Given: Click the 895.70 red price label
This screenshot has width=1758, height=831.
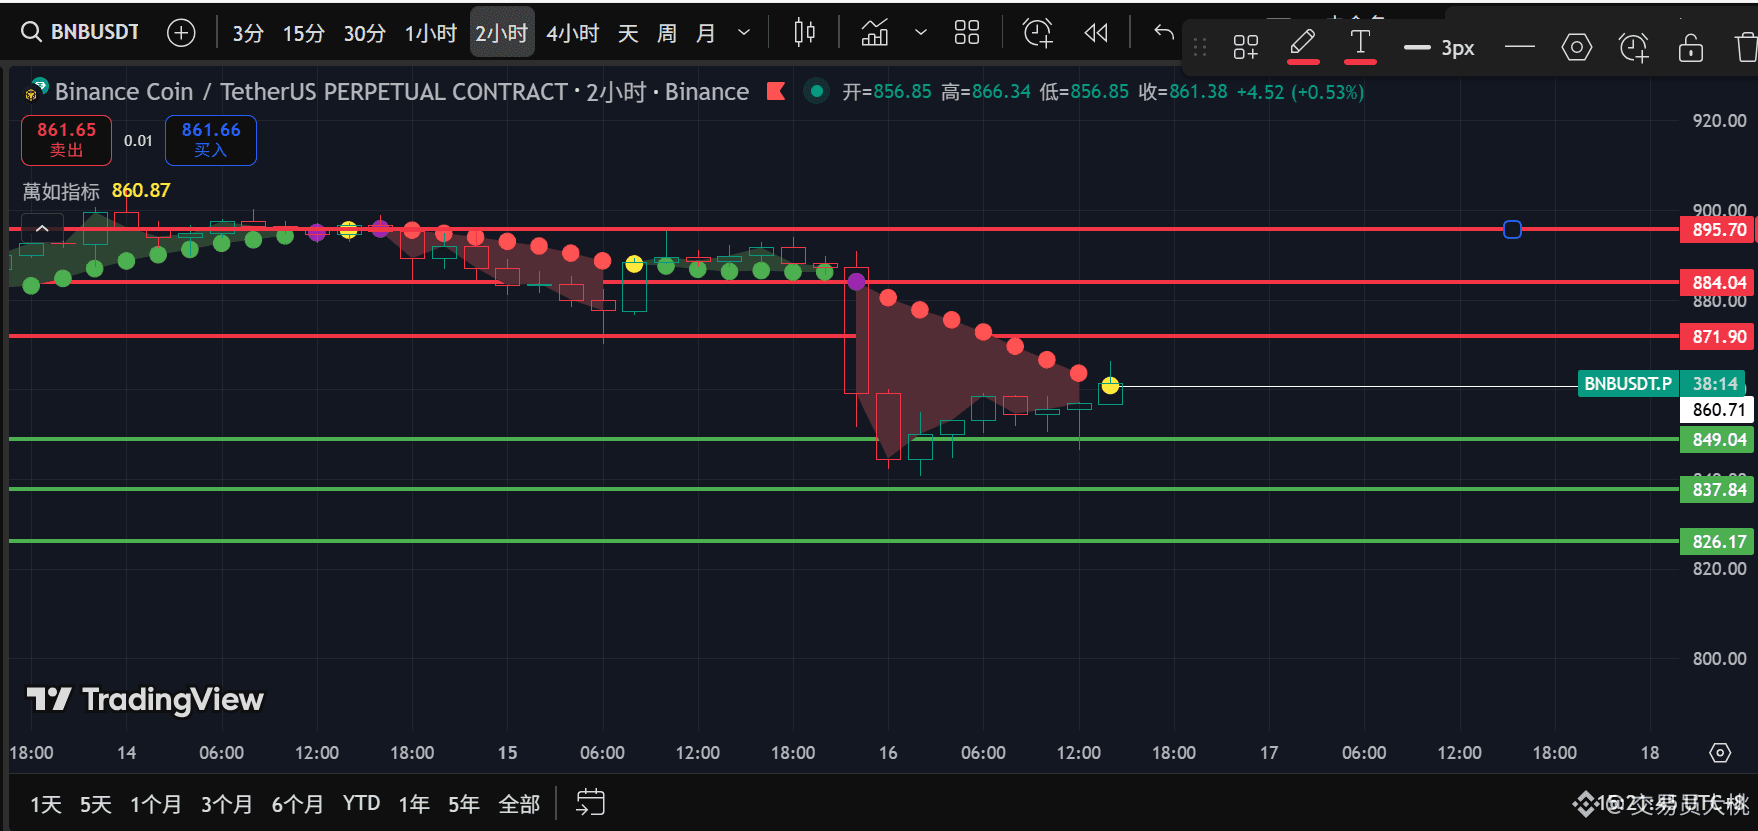Looking at the screenshot, I should (1718, 230).
